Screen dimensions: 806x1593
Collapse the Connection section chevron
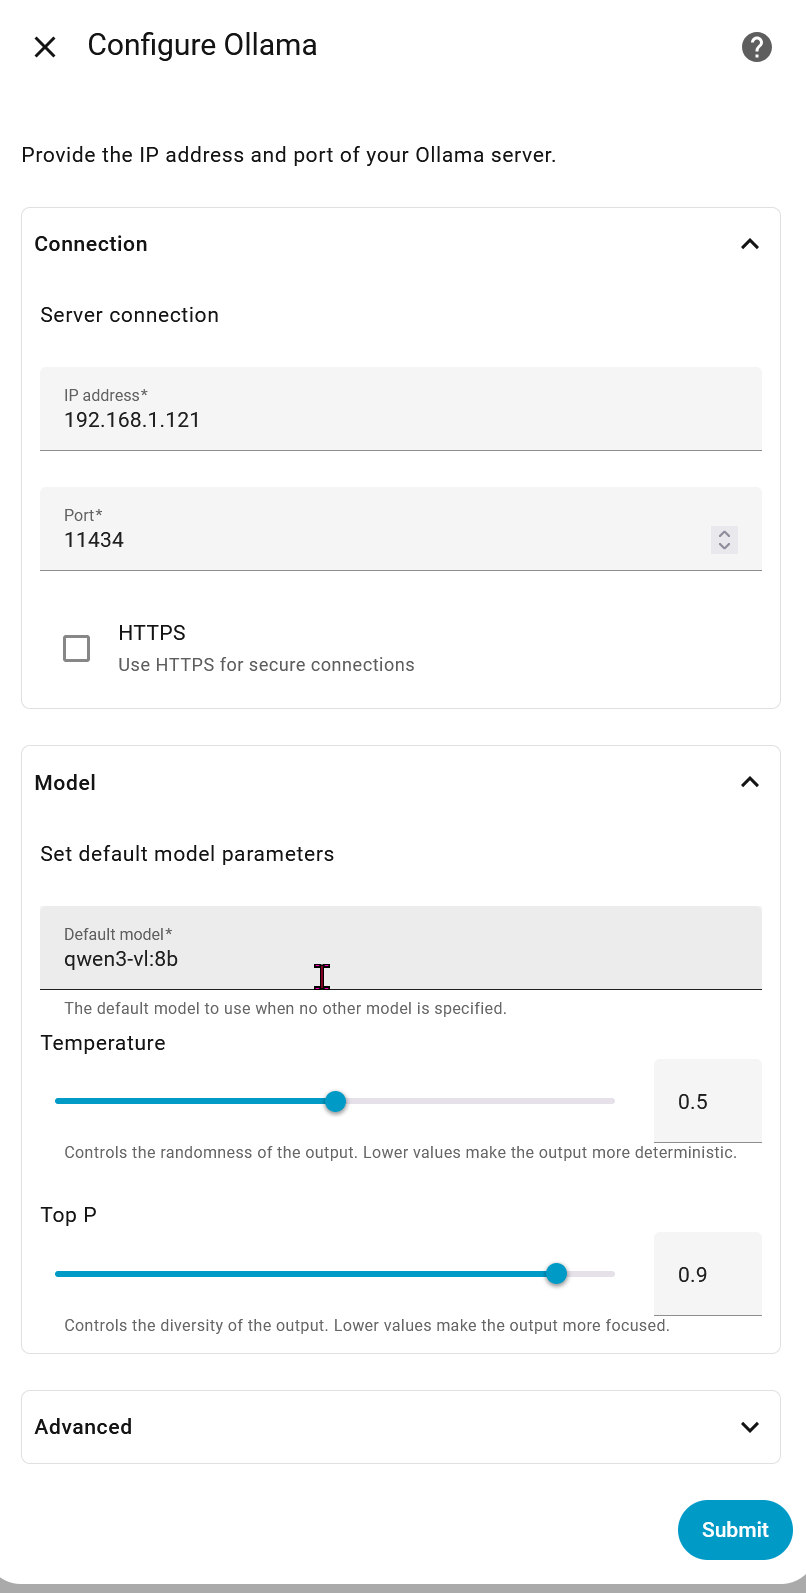coord(749,244)
